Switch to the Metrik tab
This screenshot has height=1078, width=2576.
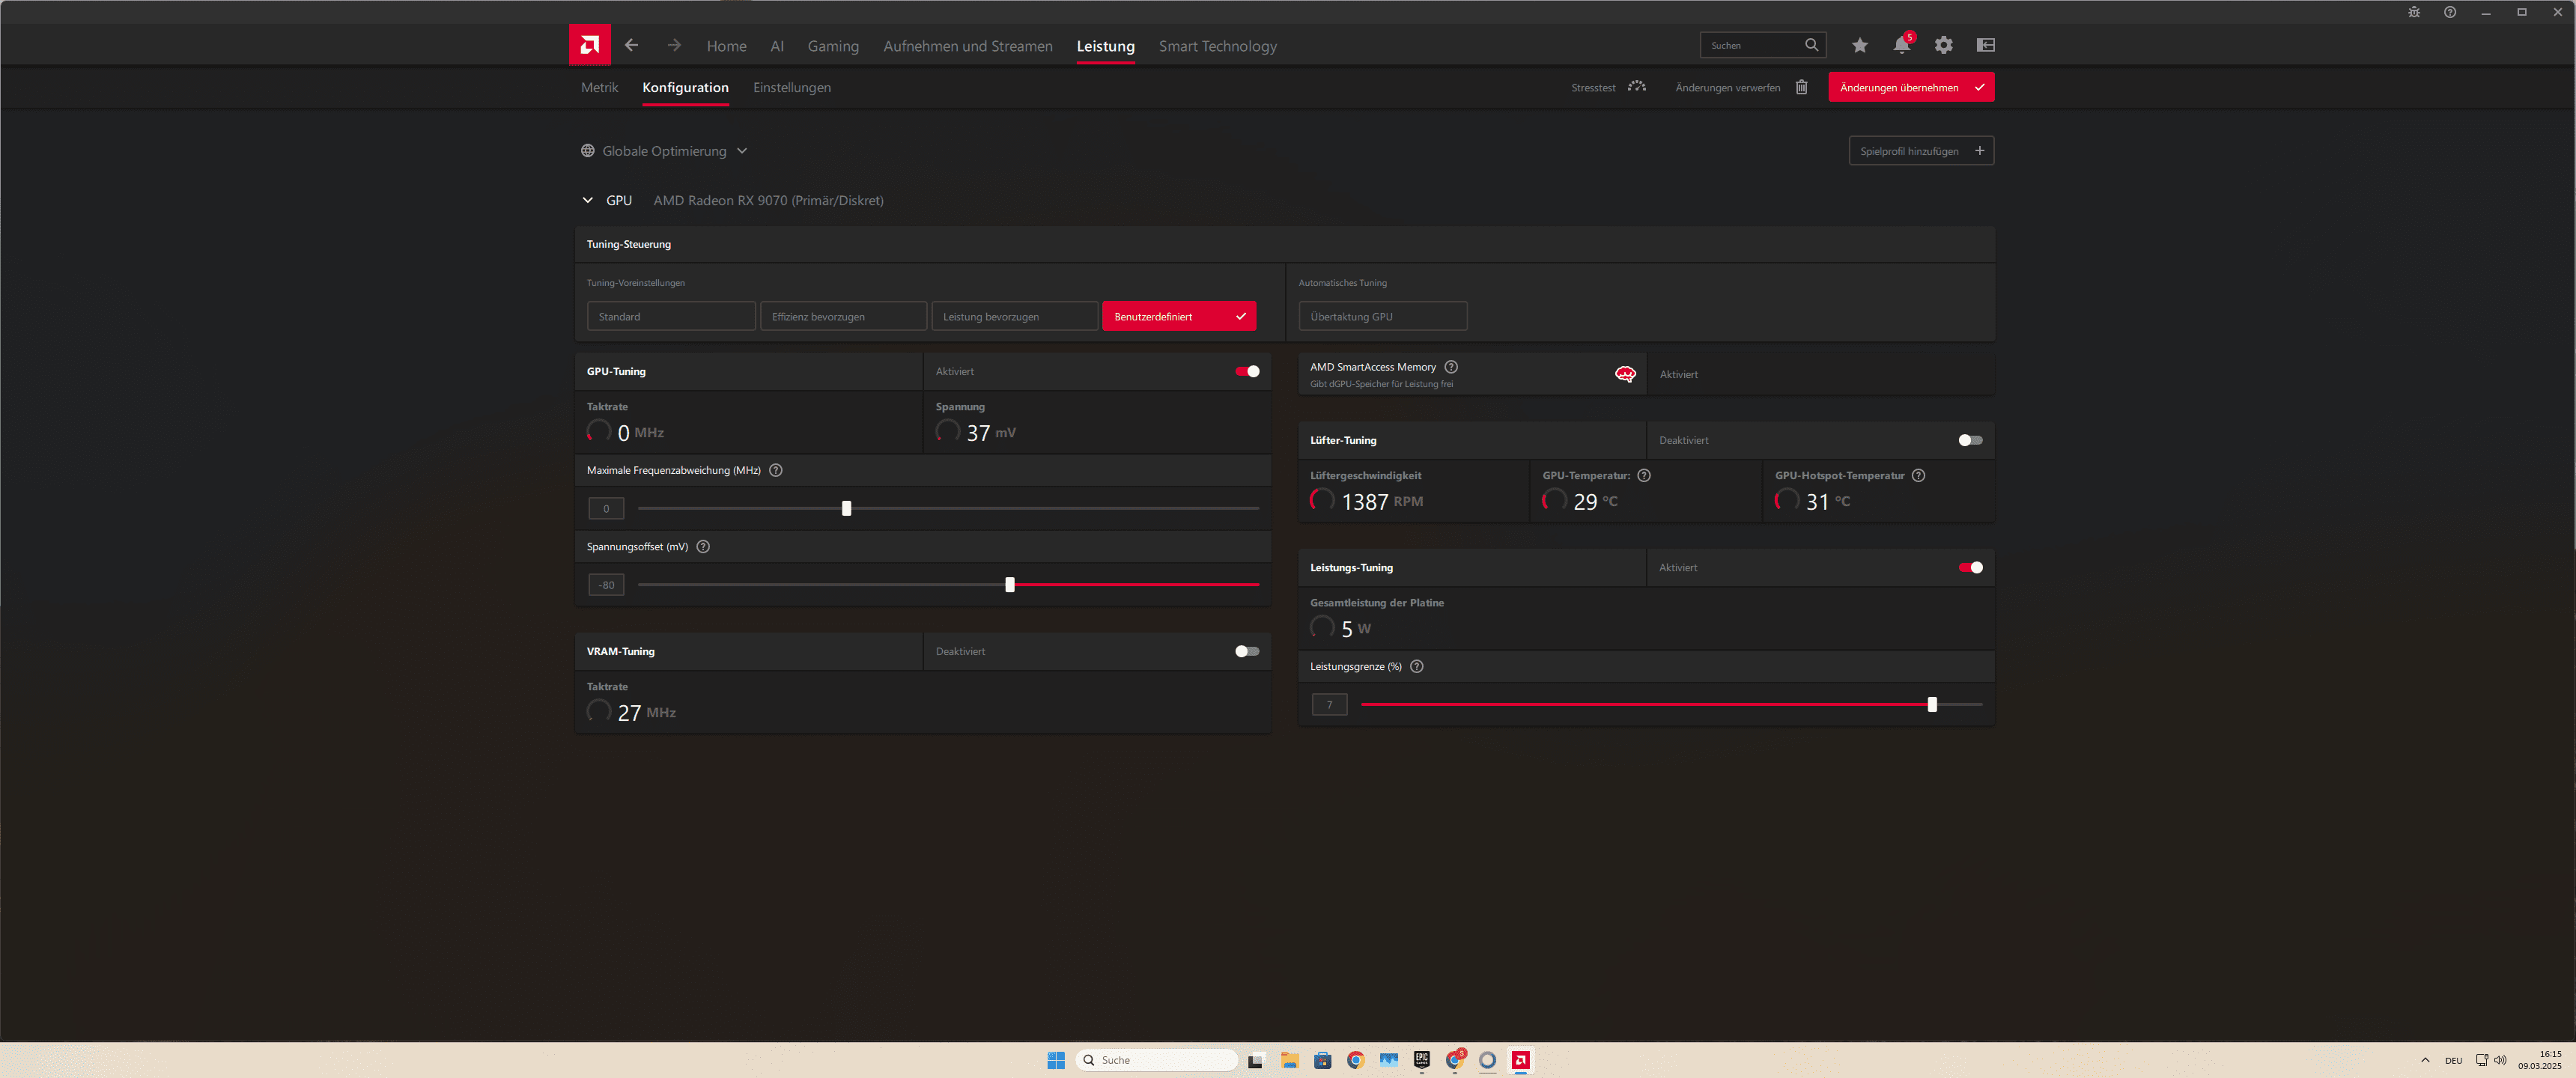tap(599, 87)
